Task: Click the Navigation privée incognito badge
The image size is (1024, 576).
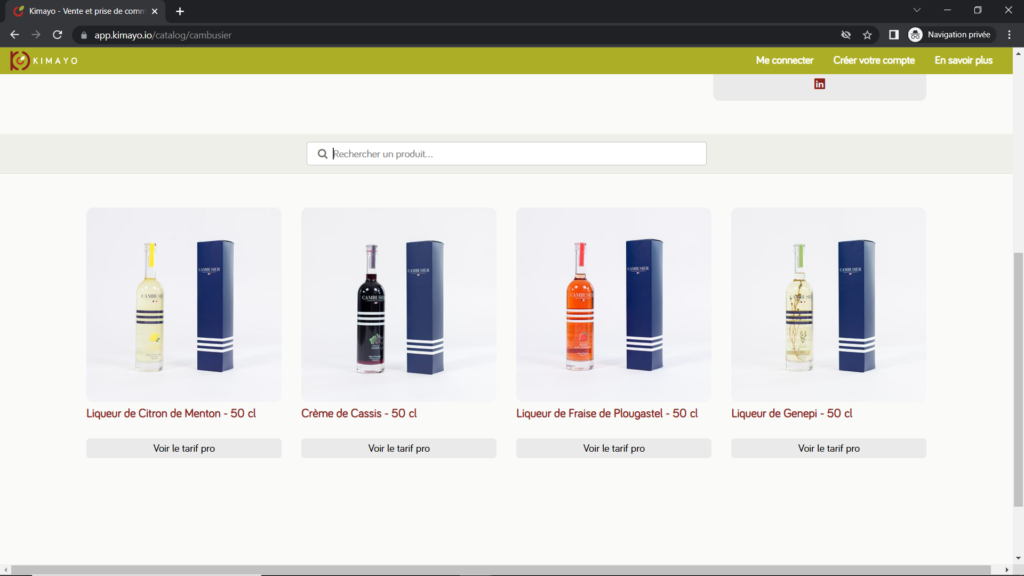Action: coord(950,35)
